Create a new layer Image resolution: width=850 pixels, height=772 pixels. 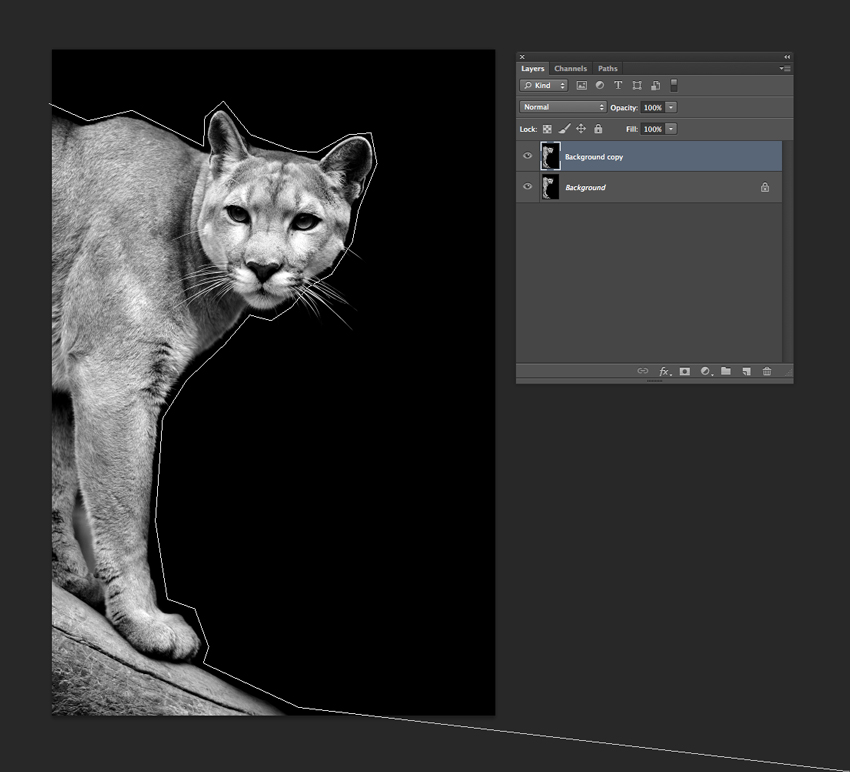tap(746, 371)
